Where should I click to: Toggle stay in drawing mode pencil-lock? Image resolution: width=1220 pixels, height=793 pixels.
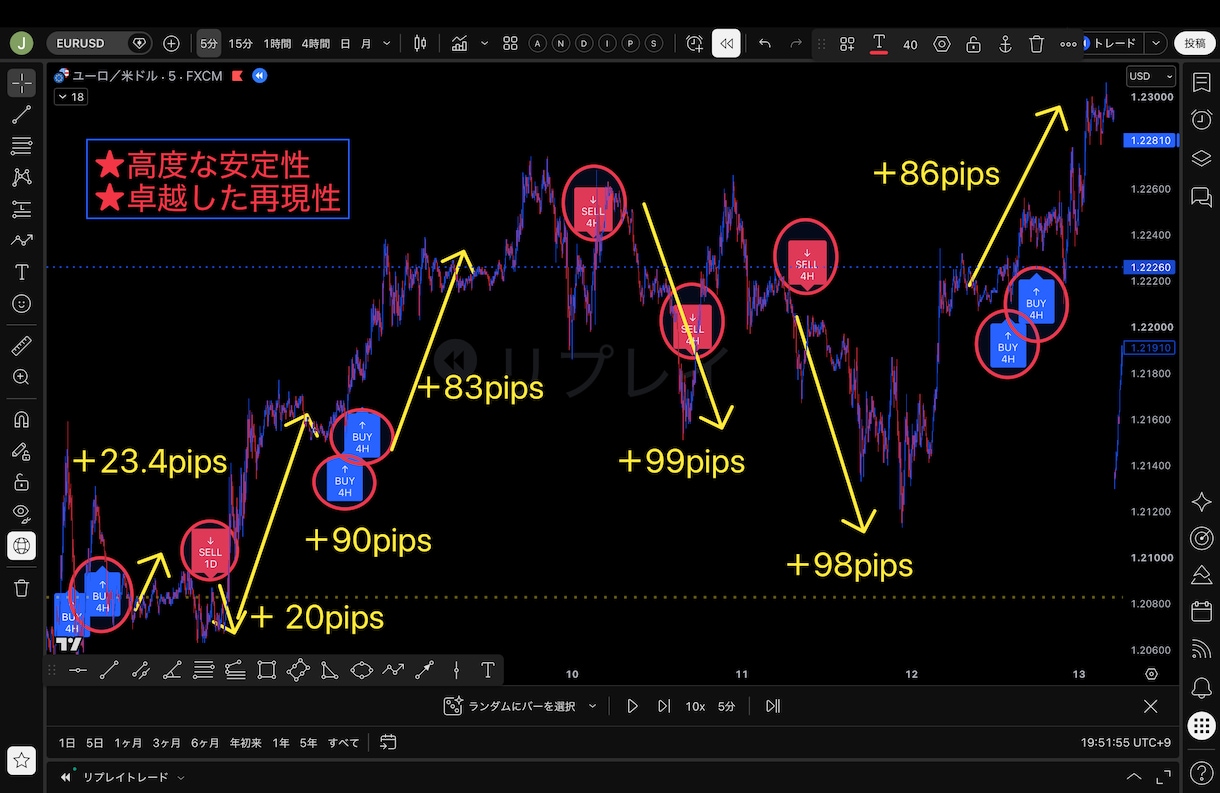pos(21,451)
